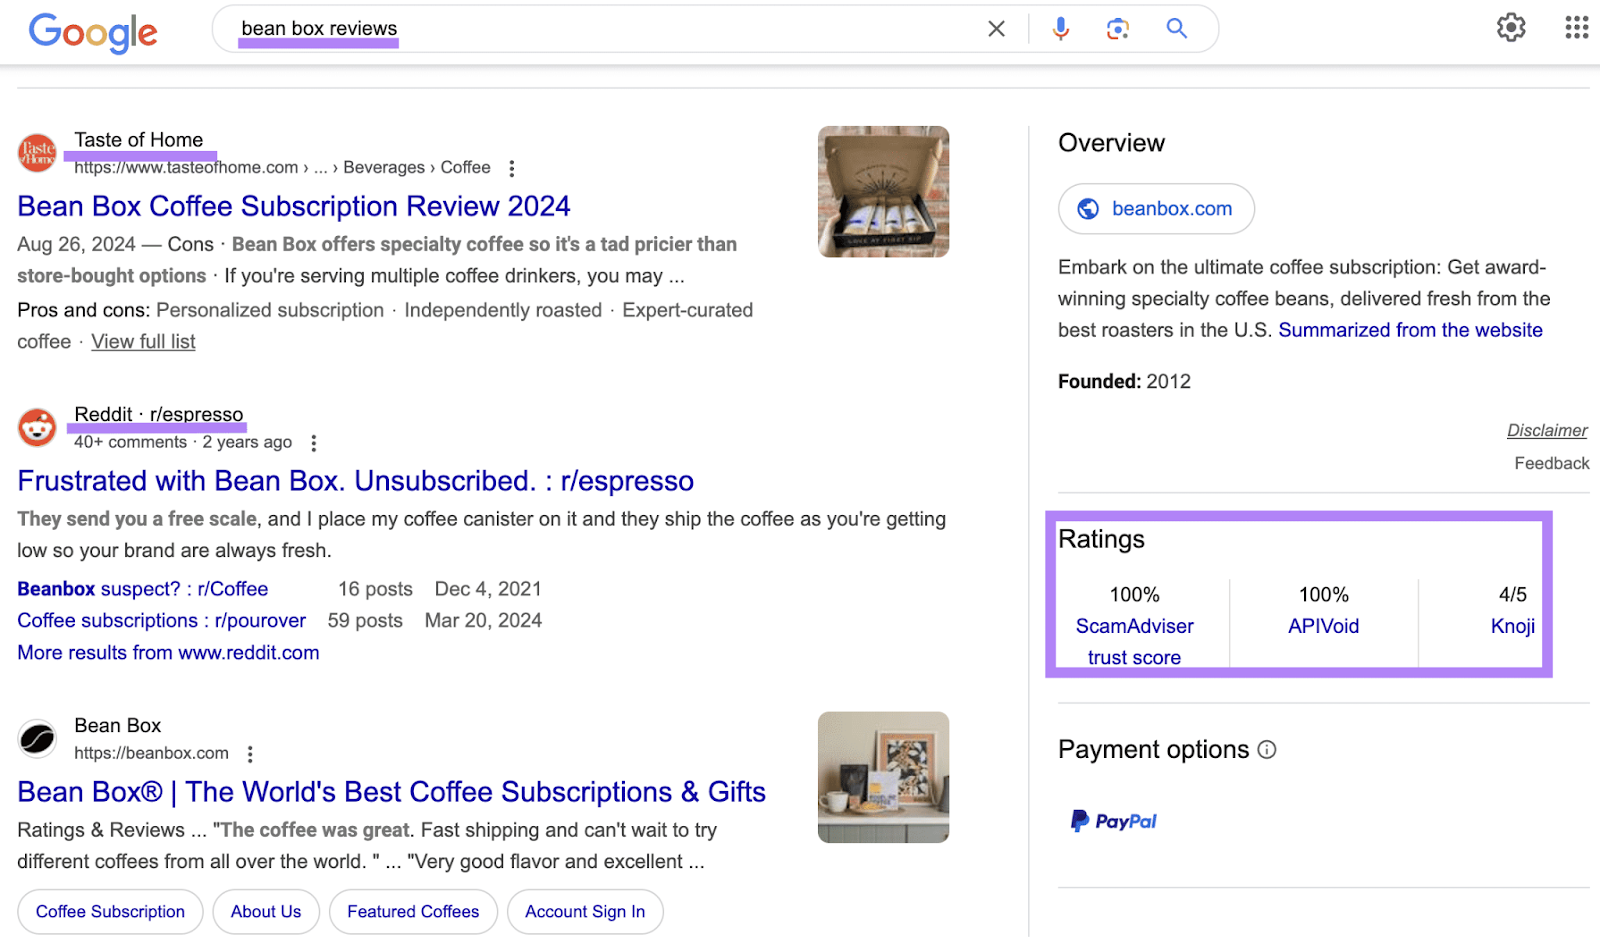Open the Google apps grid
This screenshot has width=1600, height=937.
1575,29
